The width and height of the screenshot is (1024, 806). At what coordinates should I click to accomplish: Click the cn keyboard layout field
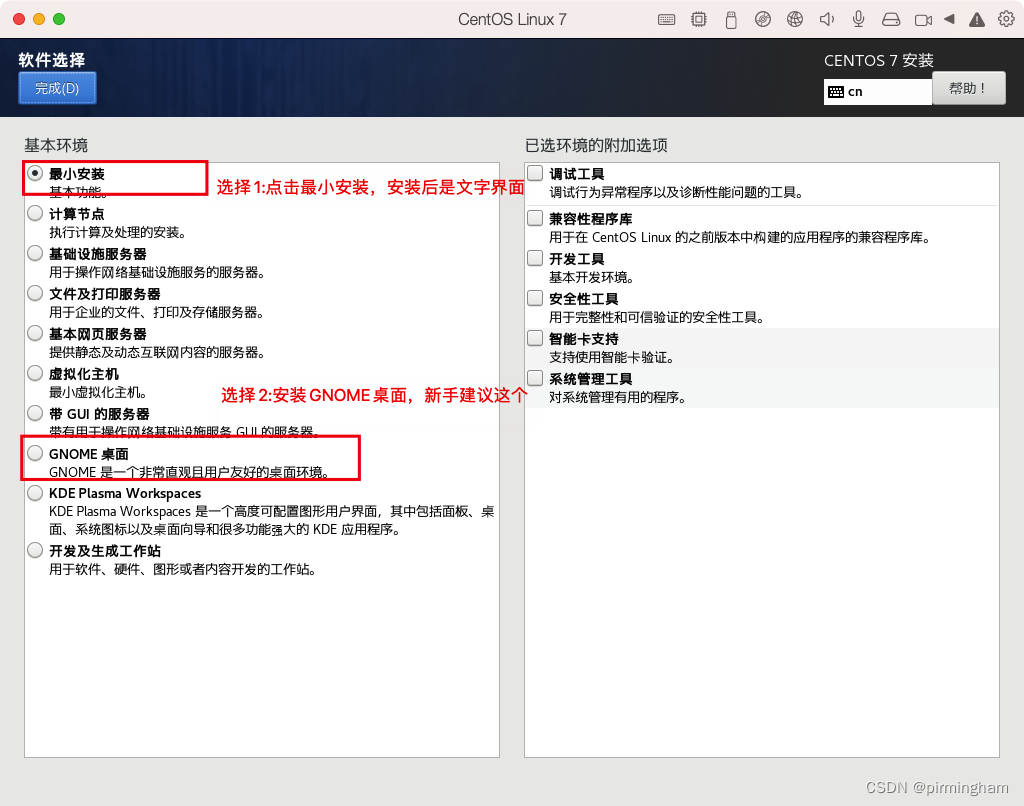point(878,92)
